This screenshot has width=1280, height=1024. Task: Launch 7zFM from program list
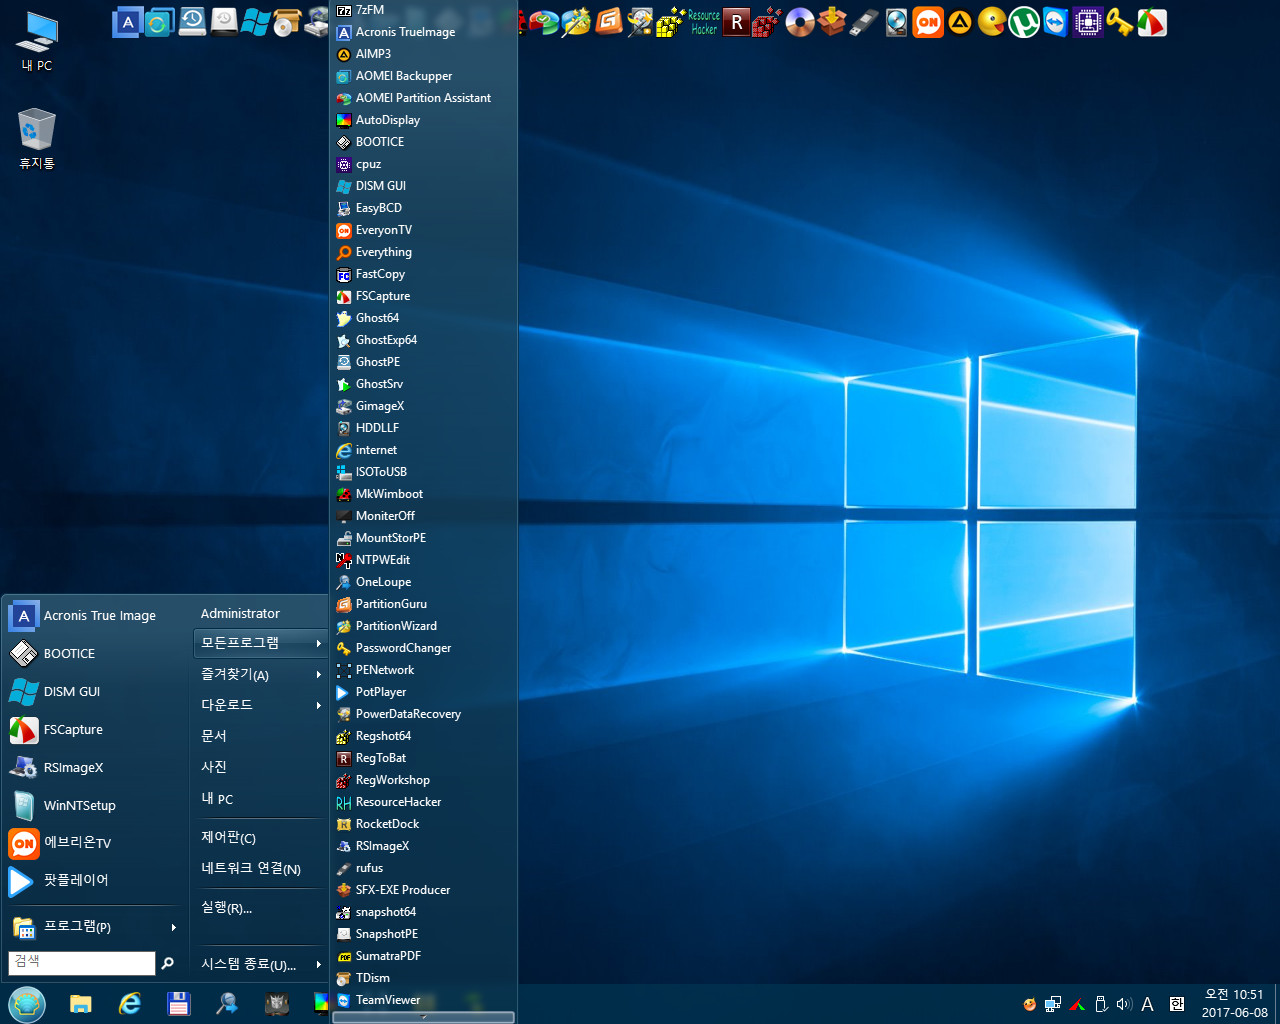[424, 10]
